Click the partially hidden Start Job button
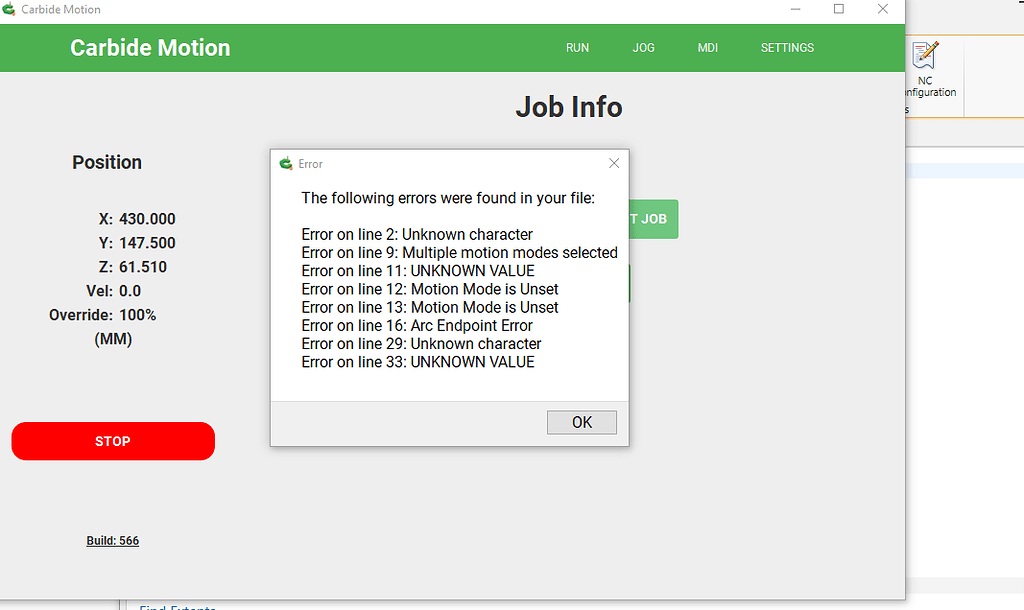 (653, 219)
